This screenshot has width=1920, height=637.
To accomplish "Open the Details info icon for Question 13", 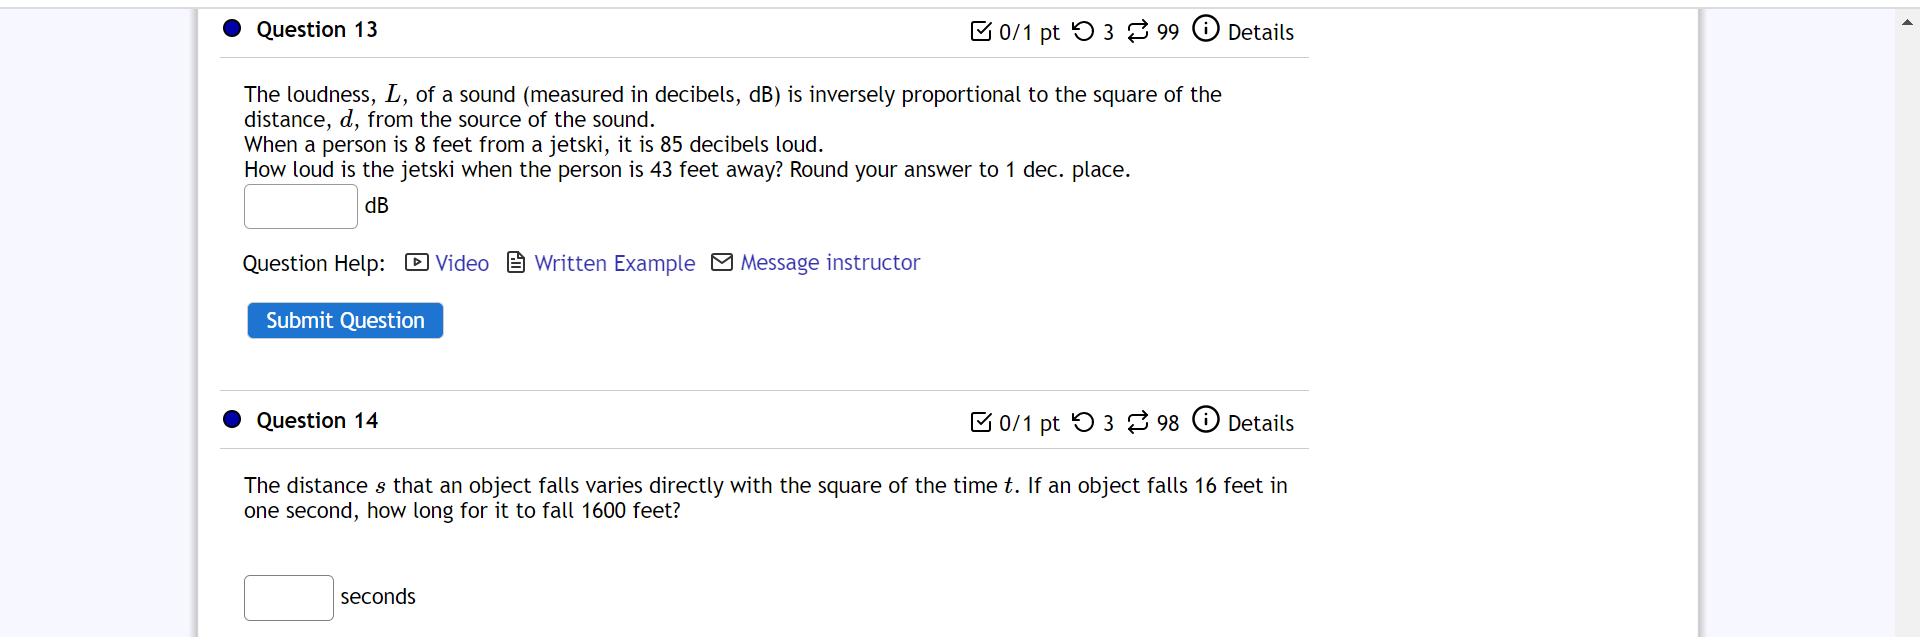I will [x=1206, y=28].
